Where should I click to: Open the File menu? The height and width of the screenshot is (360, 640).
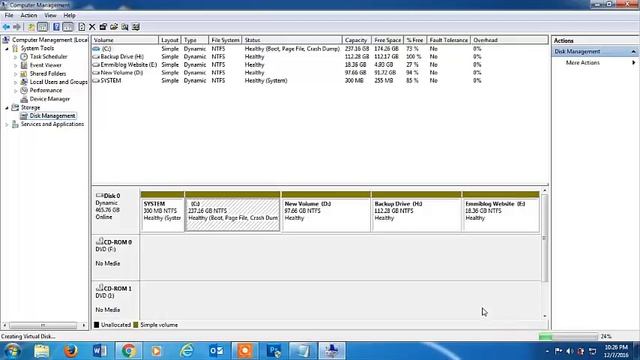(x=9, y=16)
